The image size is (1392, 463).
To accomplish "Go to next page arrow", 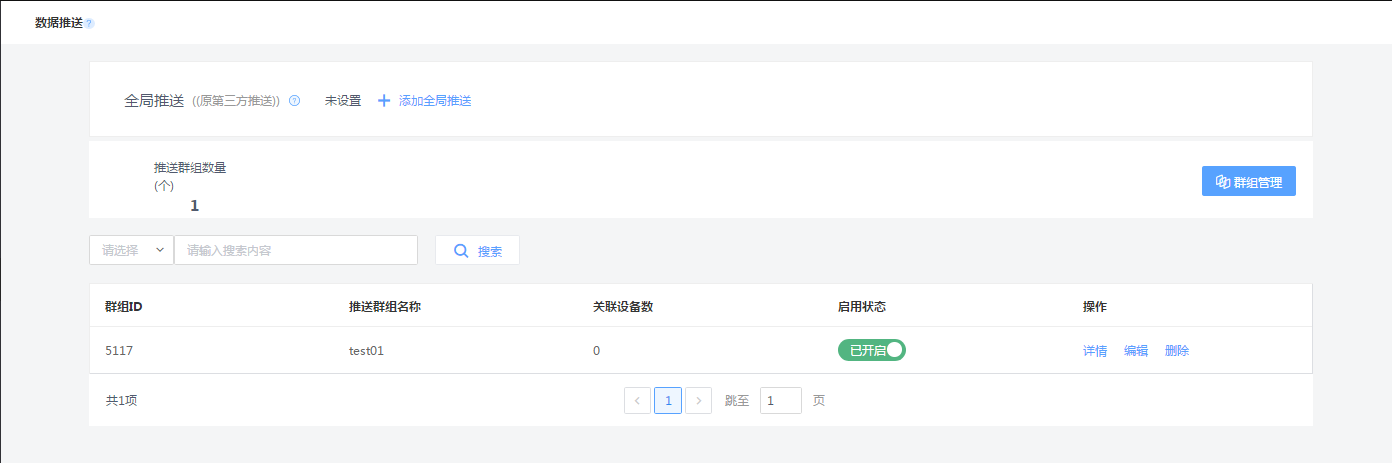I will click(x=699, y=401).
